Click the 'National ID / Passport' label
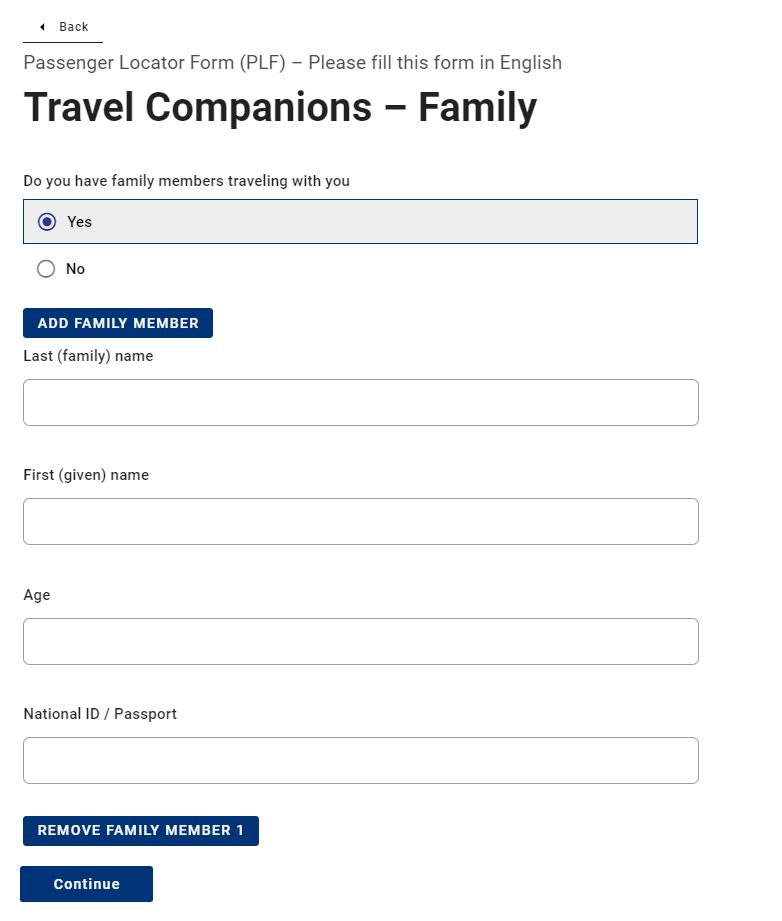The width and height of the screenshot is (782, 921). pos(100,714)
